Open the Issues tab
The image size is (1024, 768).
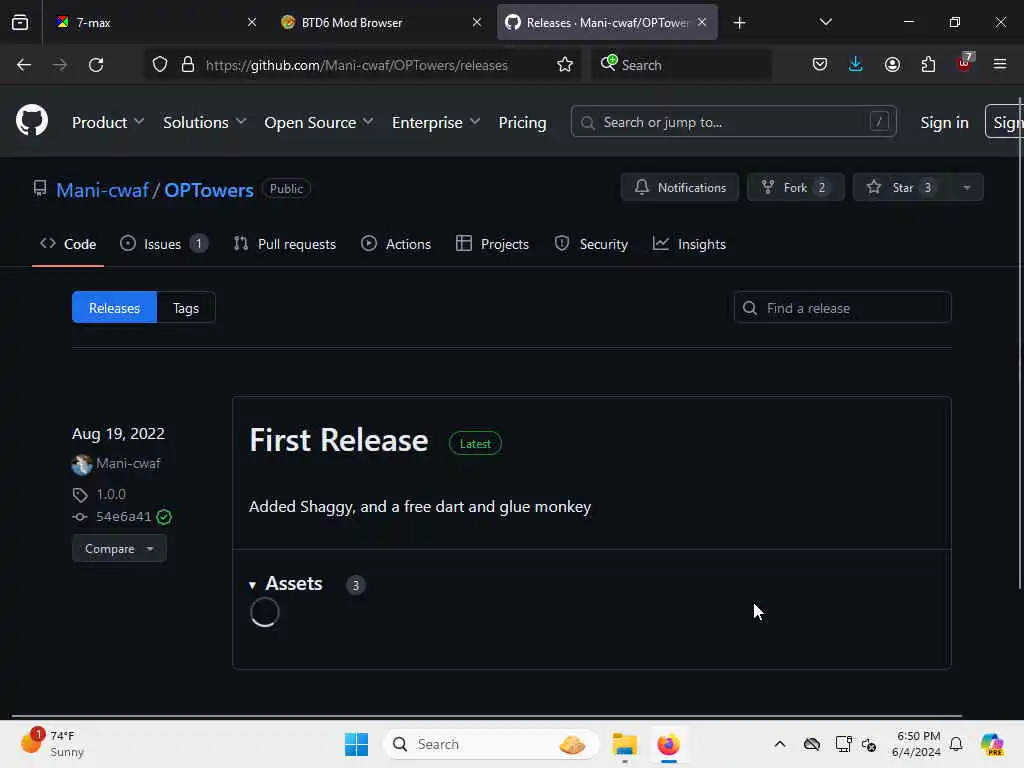coord(164,244)
